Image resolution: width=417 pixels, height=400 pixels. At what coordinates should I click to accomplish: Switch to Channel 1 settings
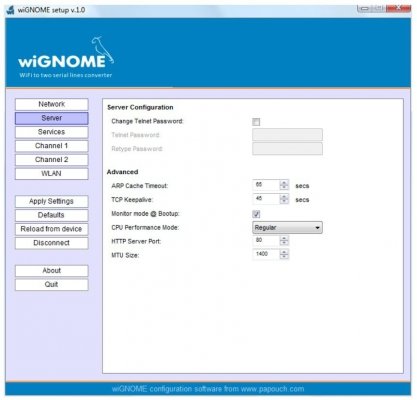click(x=52, y=146)
